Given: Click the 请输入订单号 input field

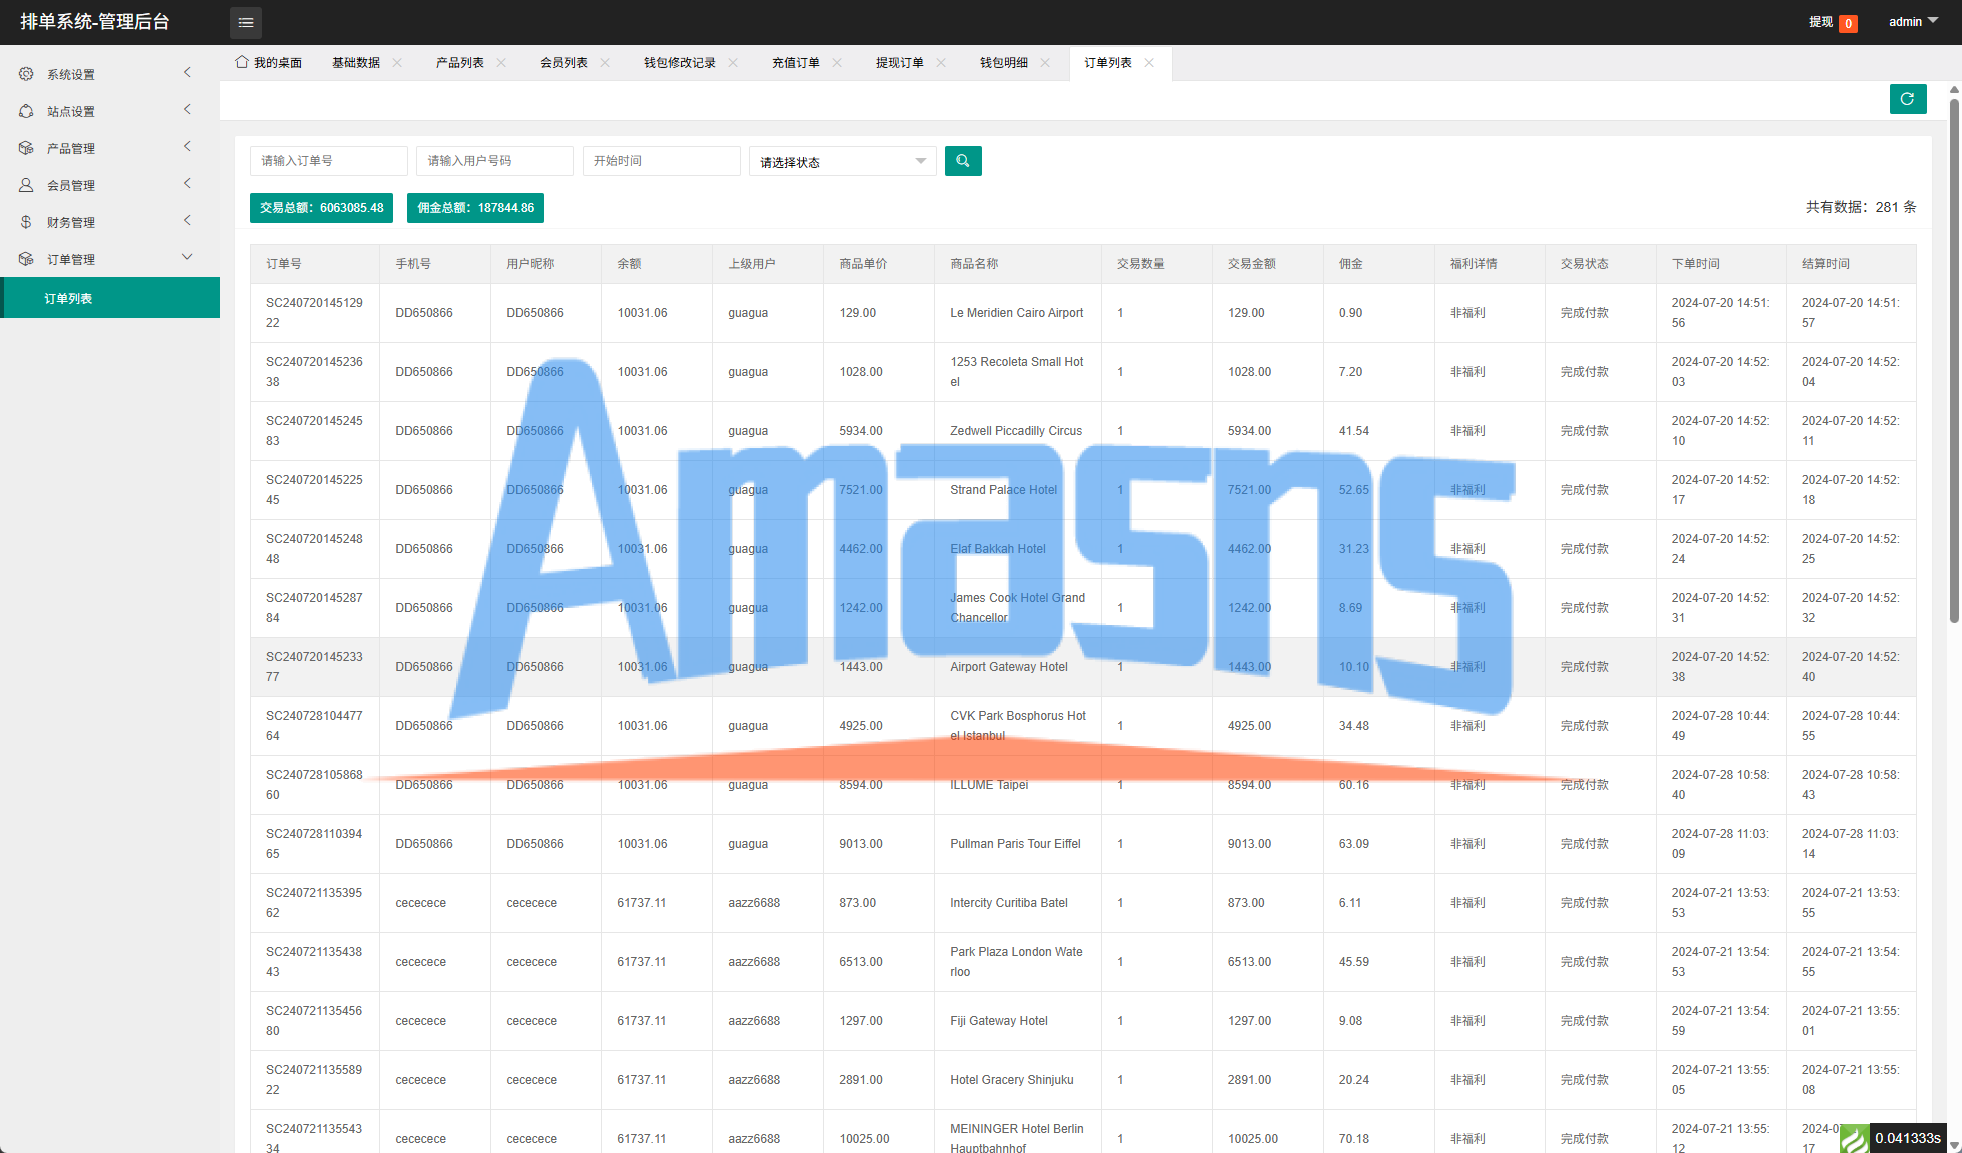Looking at the screenshot, I should coord(328,161).
